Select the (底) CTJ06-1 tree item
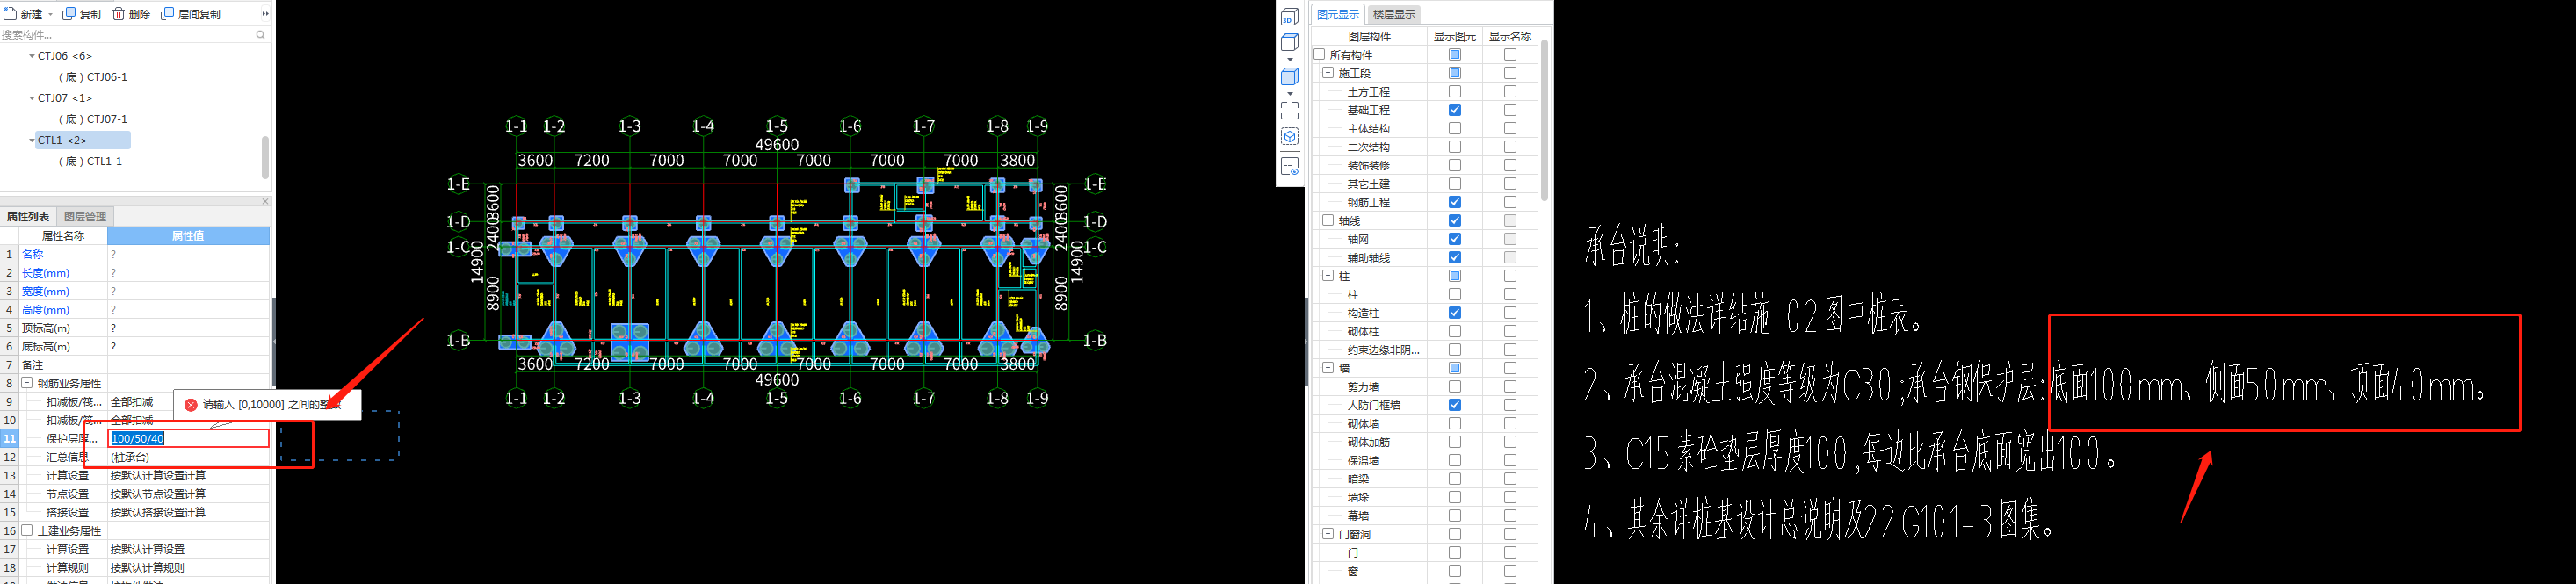The height and width of the screenshot is (584, 2576). coord(93,77)
